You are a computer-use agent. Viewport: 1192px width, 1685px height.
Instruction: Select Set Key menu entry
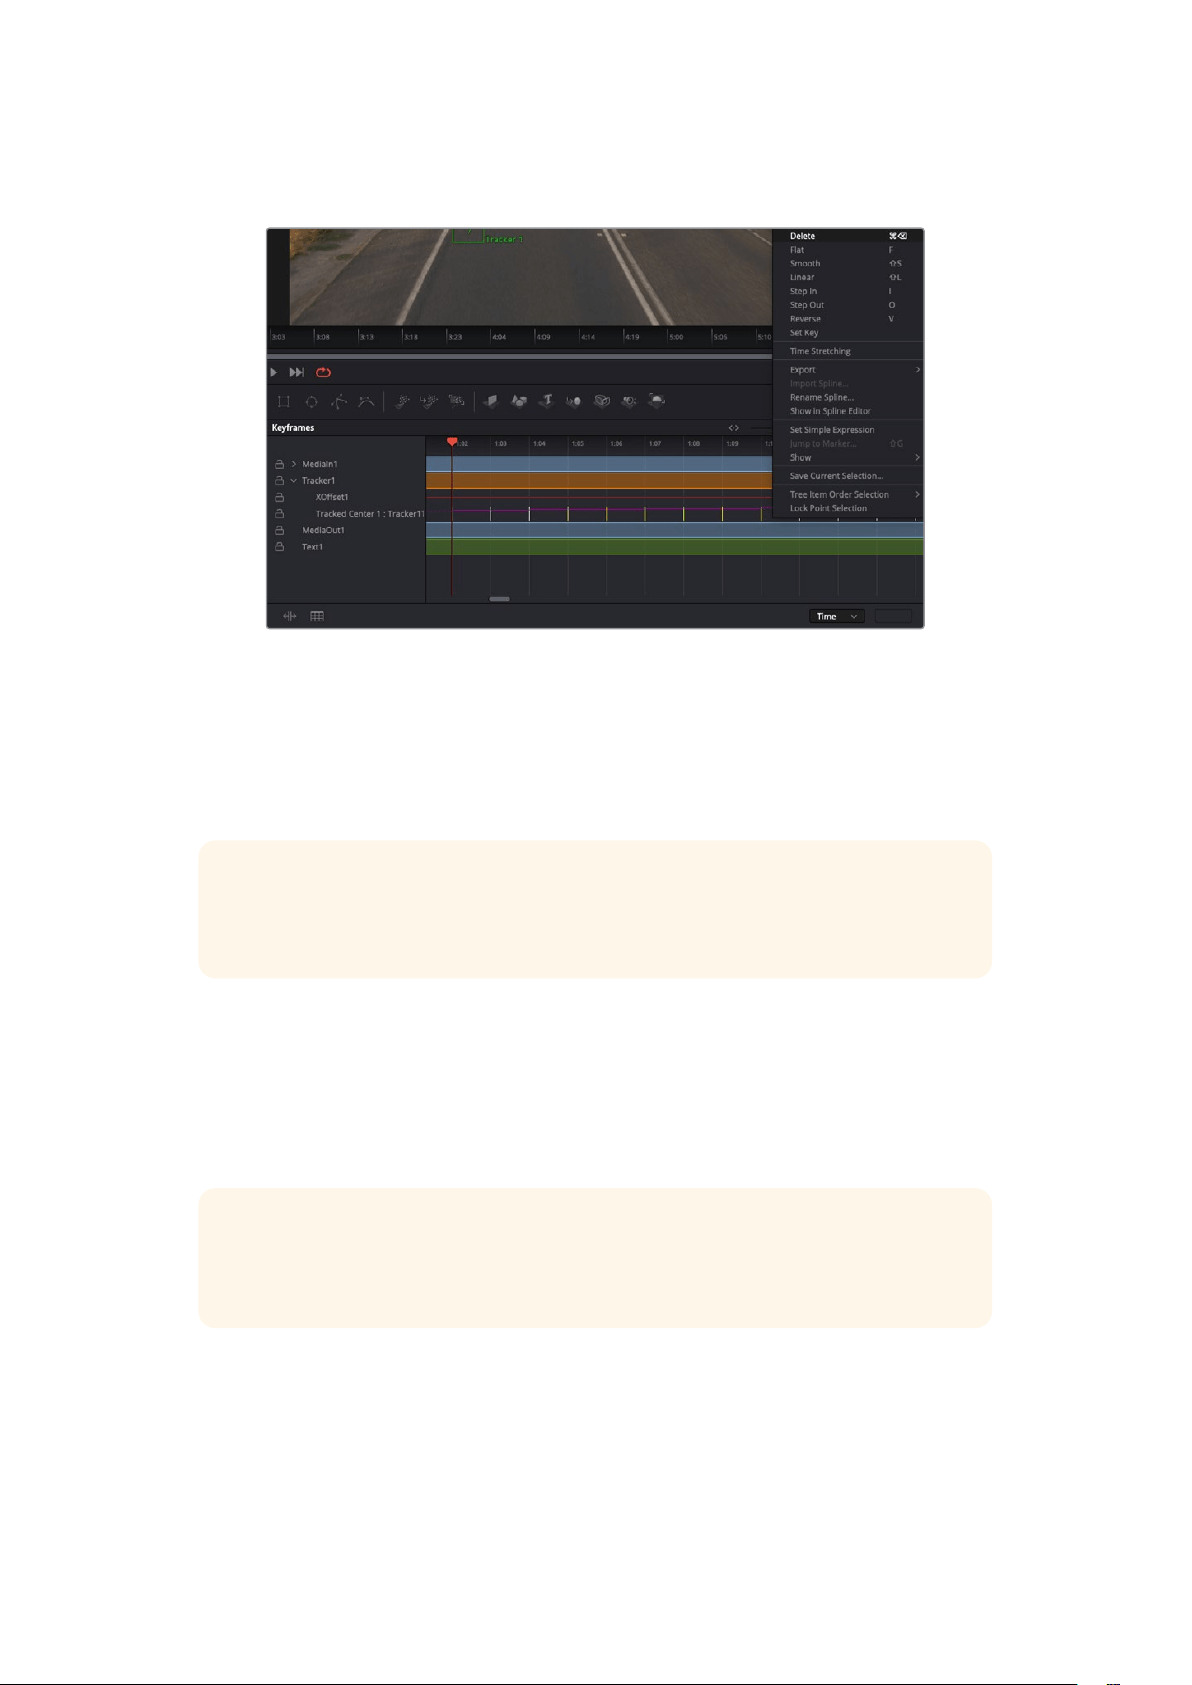coord(848,333)
